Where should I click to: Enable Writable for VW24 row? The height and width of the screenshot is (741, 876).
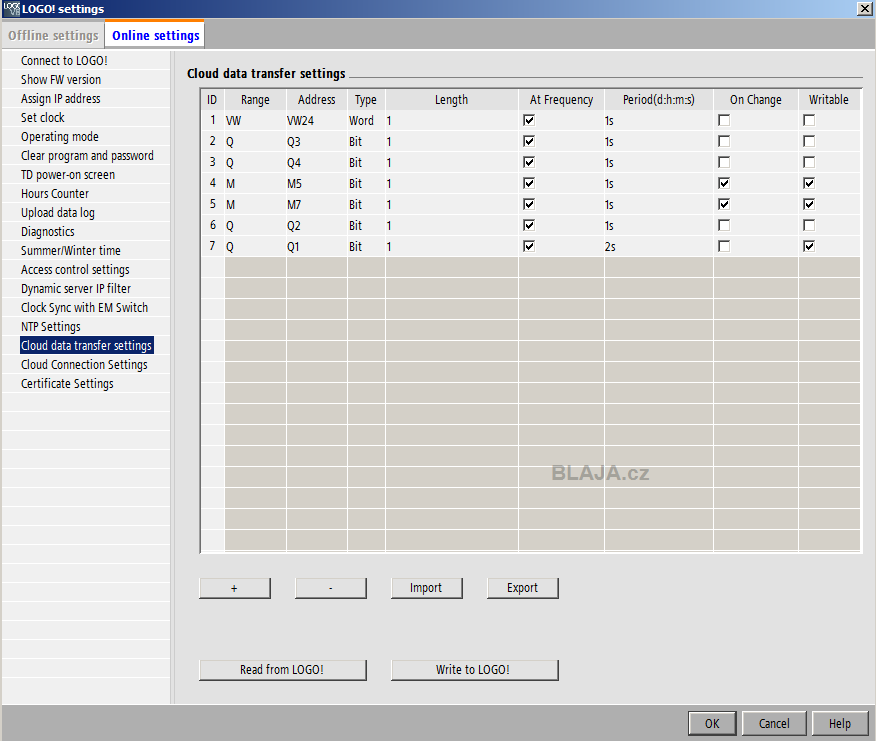(809, 120)
